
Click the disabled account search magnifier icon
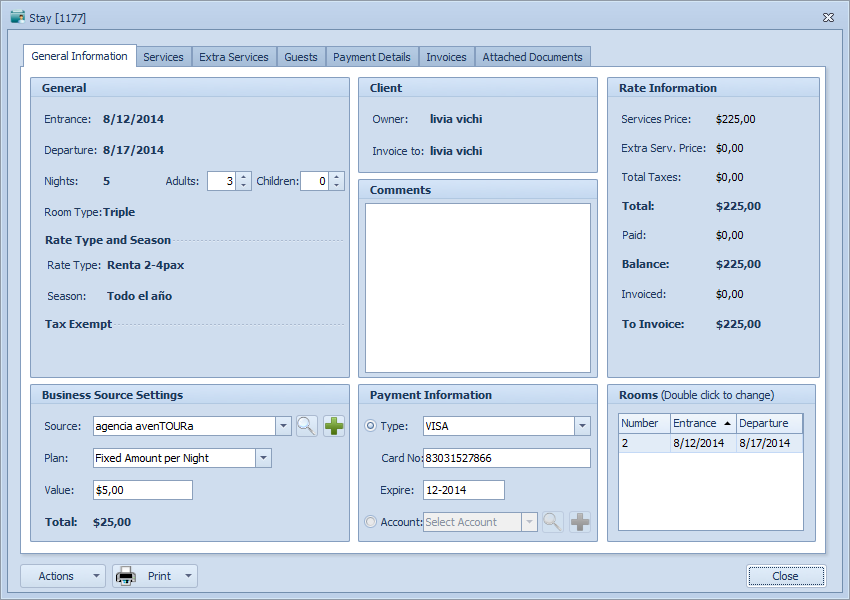(x=552, y=522)
